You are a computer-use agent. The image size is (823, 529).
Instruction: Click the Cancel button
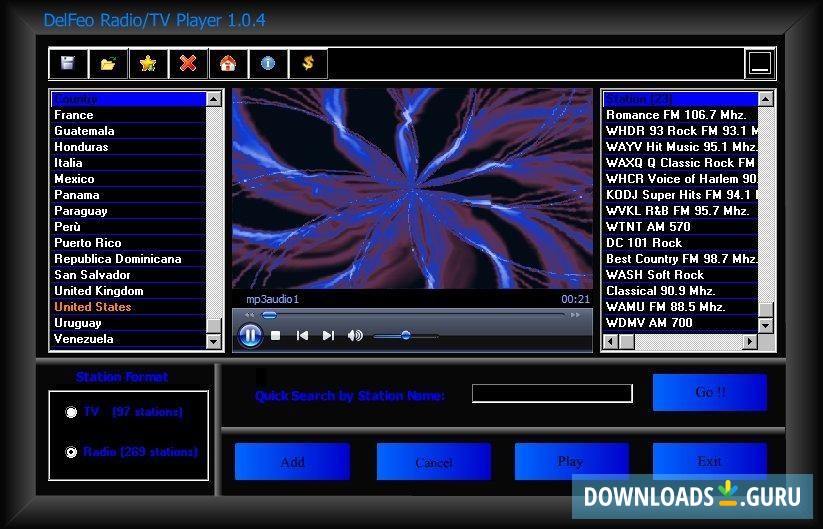(x=434, y=462)
